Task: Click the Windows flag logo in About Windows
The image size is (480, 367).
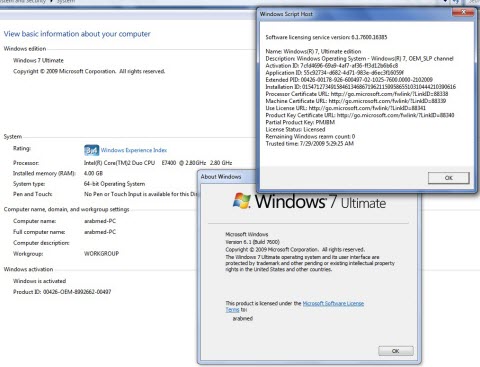Action: pos(242,201)
